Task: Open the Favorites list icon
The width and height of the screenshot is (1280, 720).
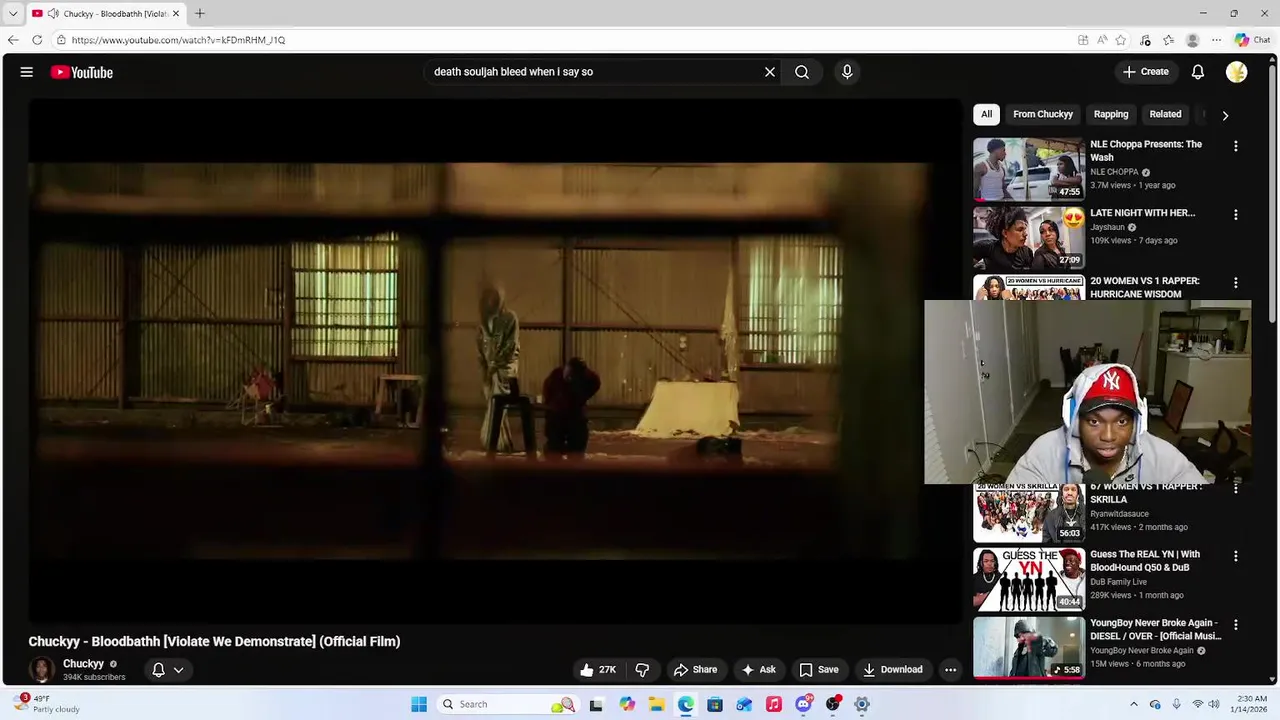Action: pos(1168,40)
